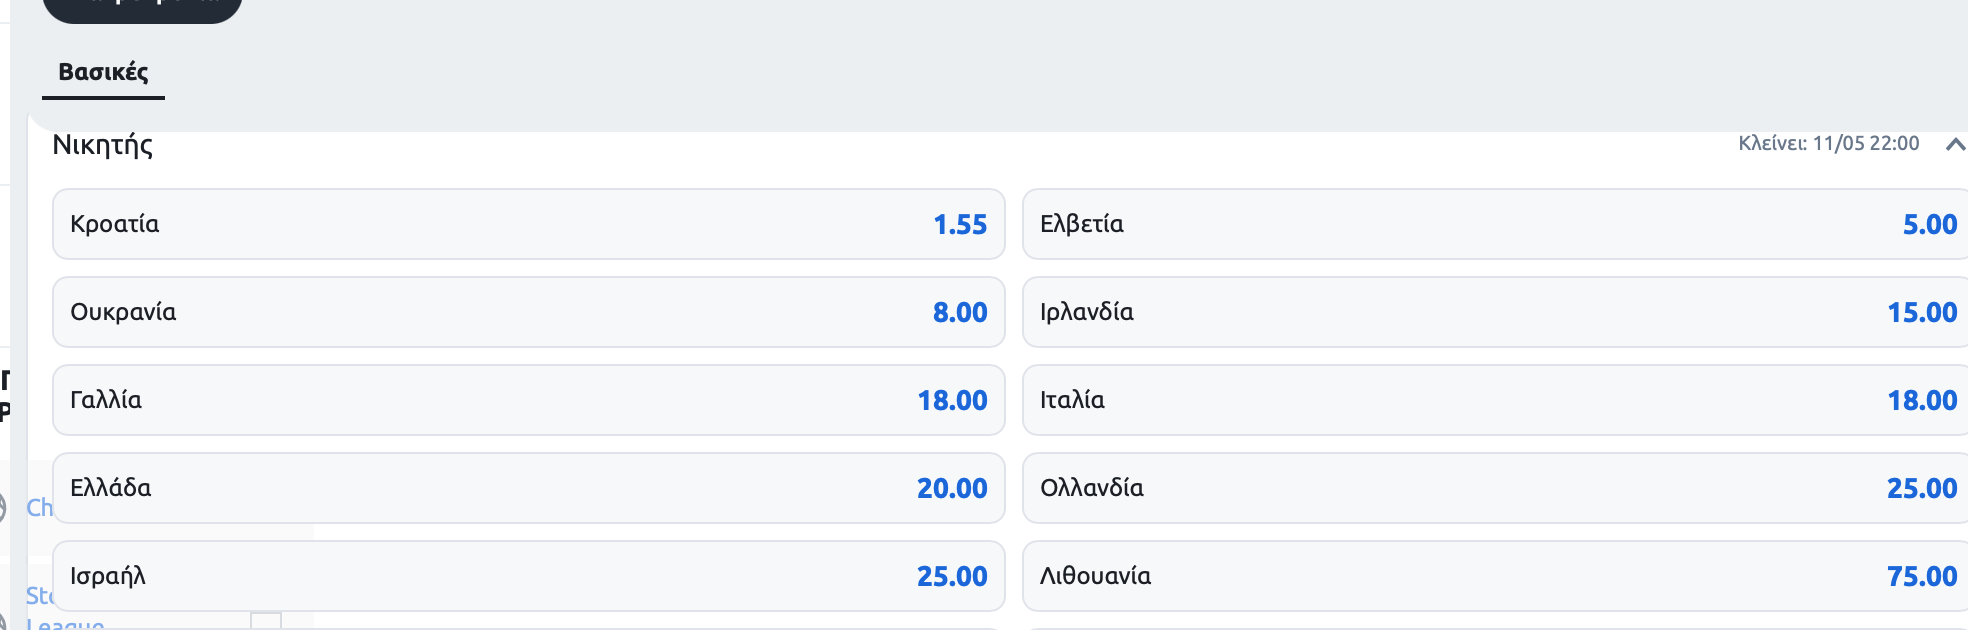This screenshot has width=1968, height=630.
Task: Collapse the Νικητής market with chevron
Action: coord(1955,145)
